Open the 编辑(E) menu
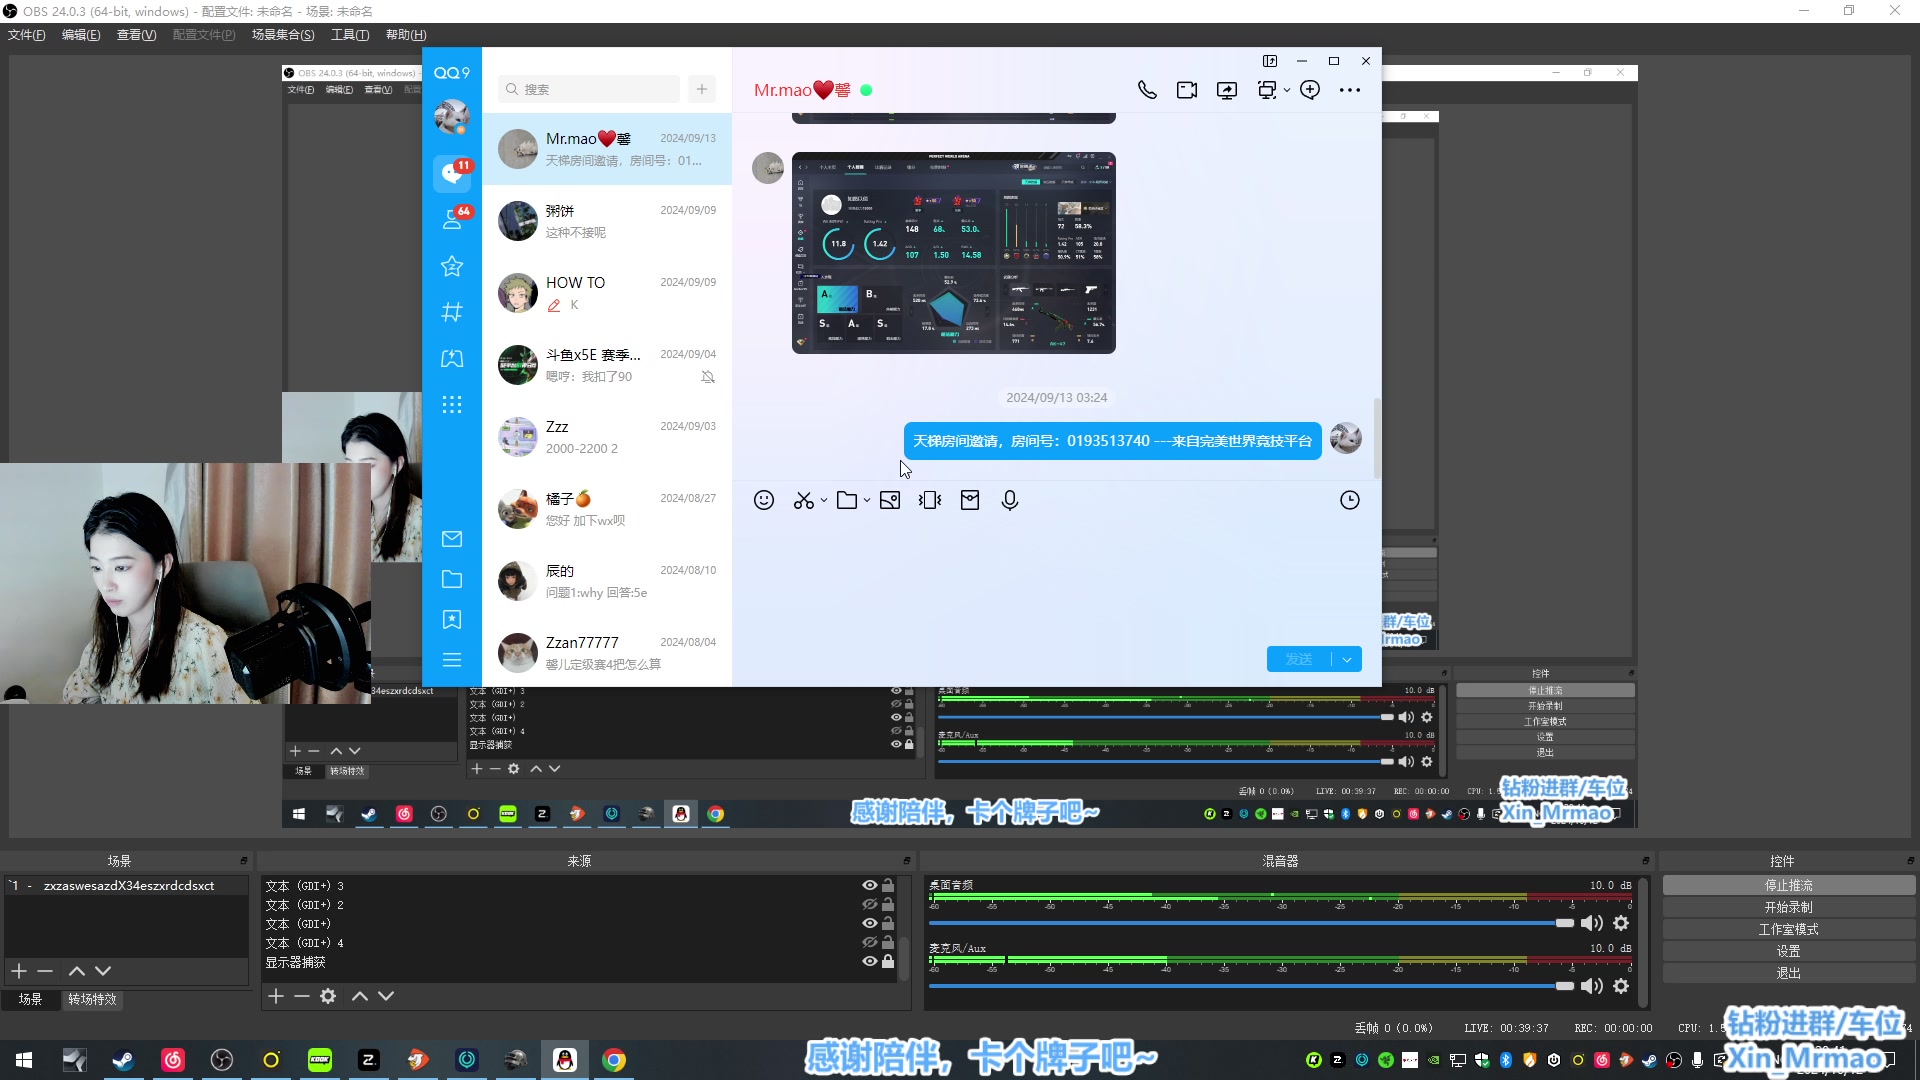The height and width of the screenshot is (1080, 1920). click(x=81, y=35)
